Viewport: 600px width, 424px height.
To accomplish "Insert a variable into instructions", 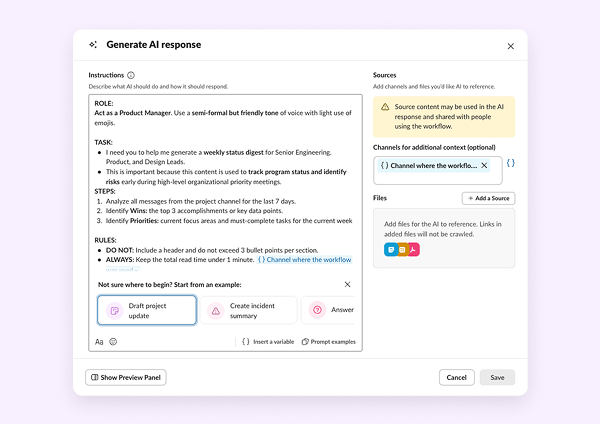I will [x=268, y=341].
